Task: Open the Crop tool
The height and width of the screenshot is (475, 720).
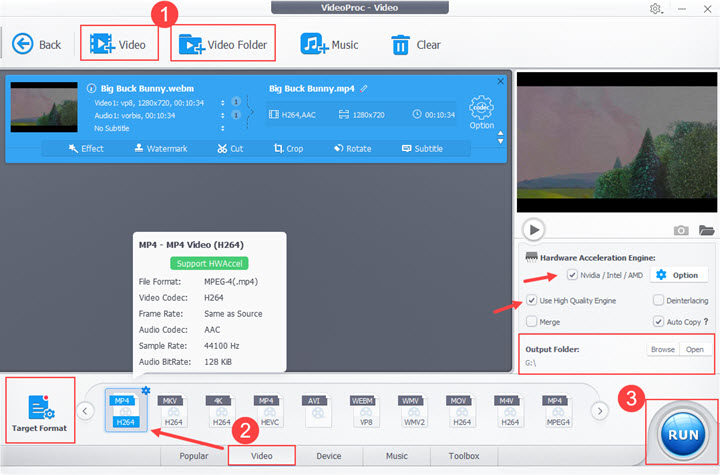Action: [288, 148]
